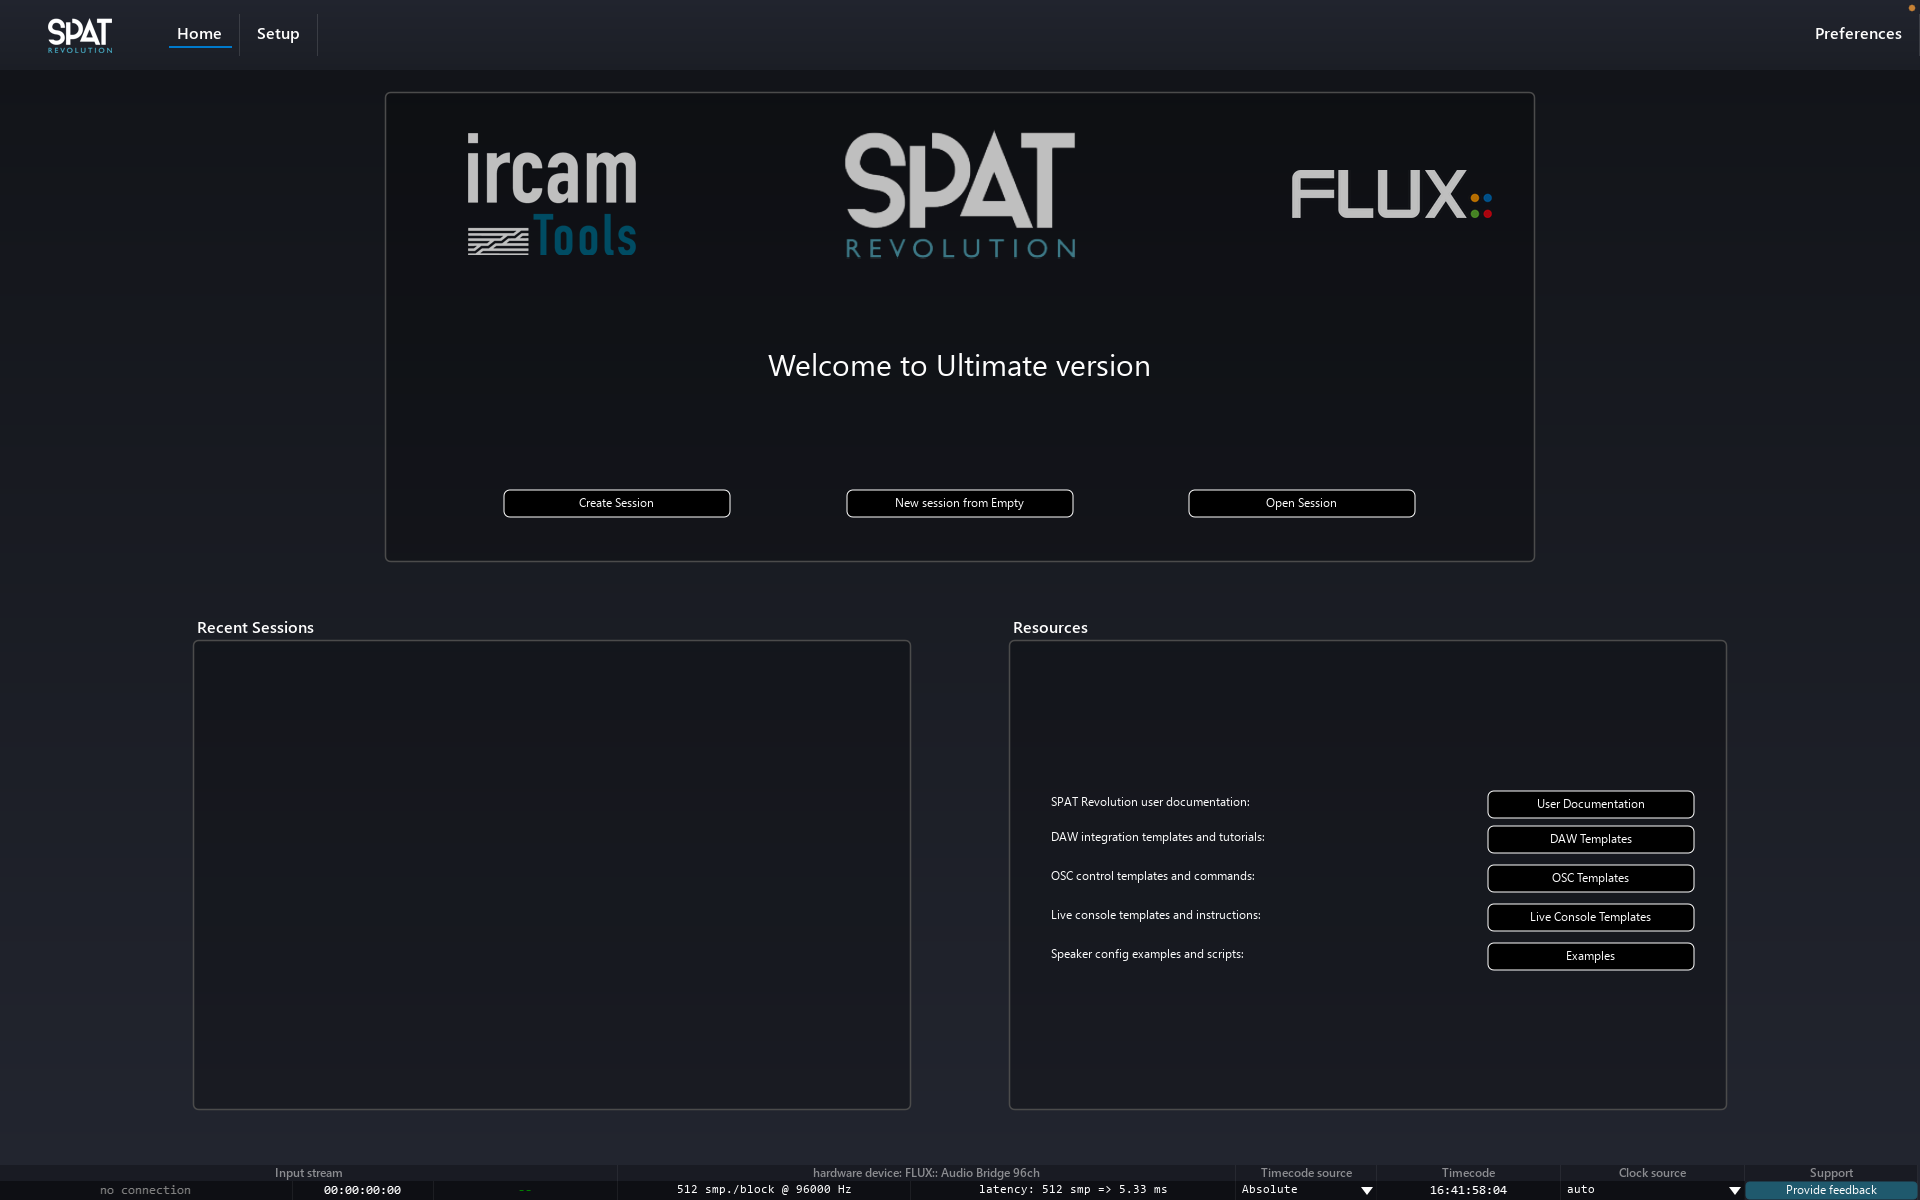
Task: Switch to the Home tab
Action: click(x=199, y=34)
